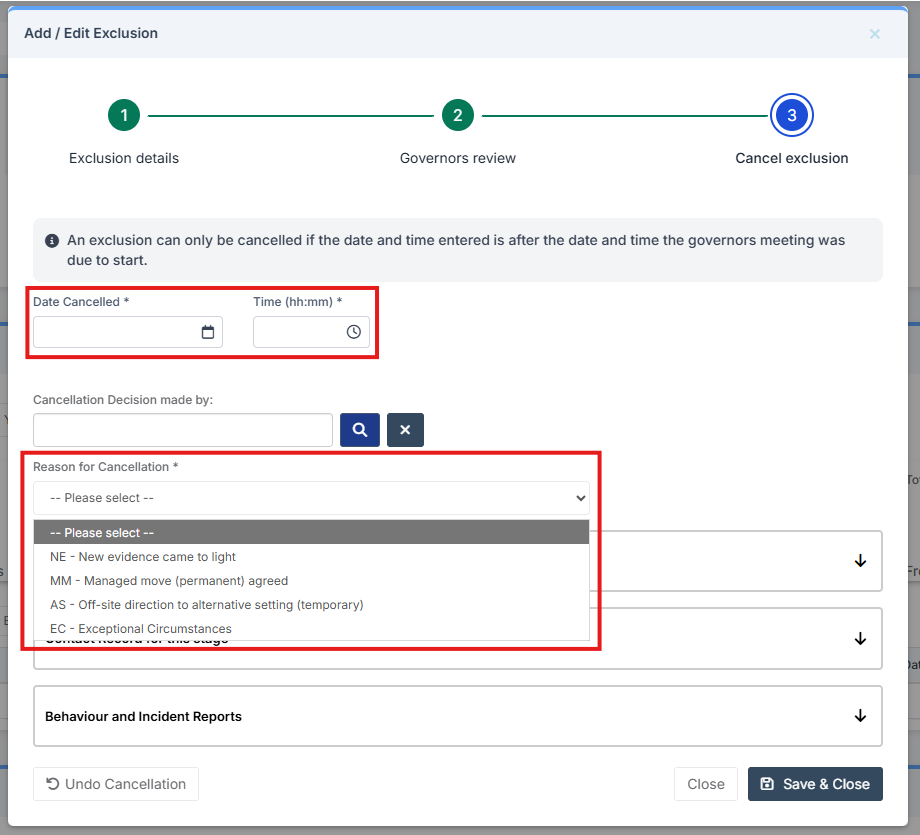Screen dimensions: 920x835
Task: Click the Date Cancelled input field
Action: pos(128,332)
